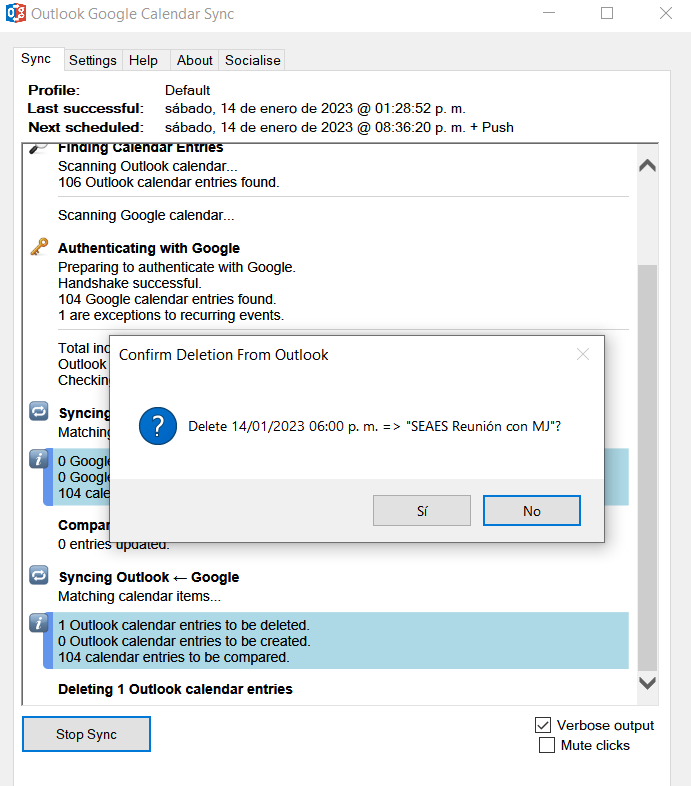The height and width of the screenshot is (786, 691).
Task: Click '1 Outlook calendar entries to be deleted.'
Action: (x=184, y=625)
